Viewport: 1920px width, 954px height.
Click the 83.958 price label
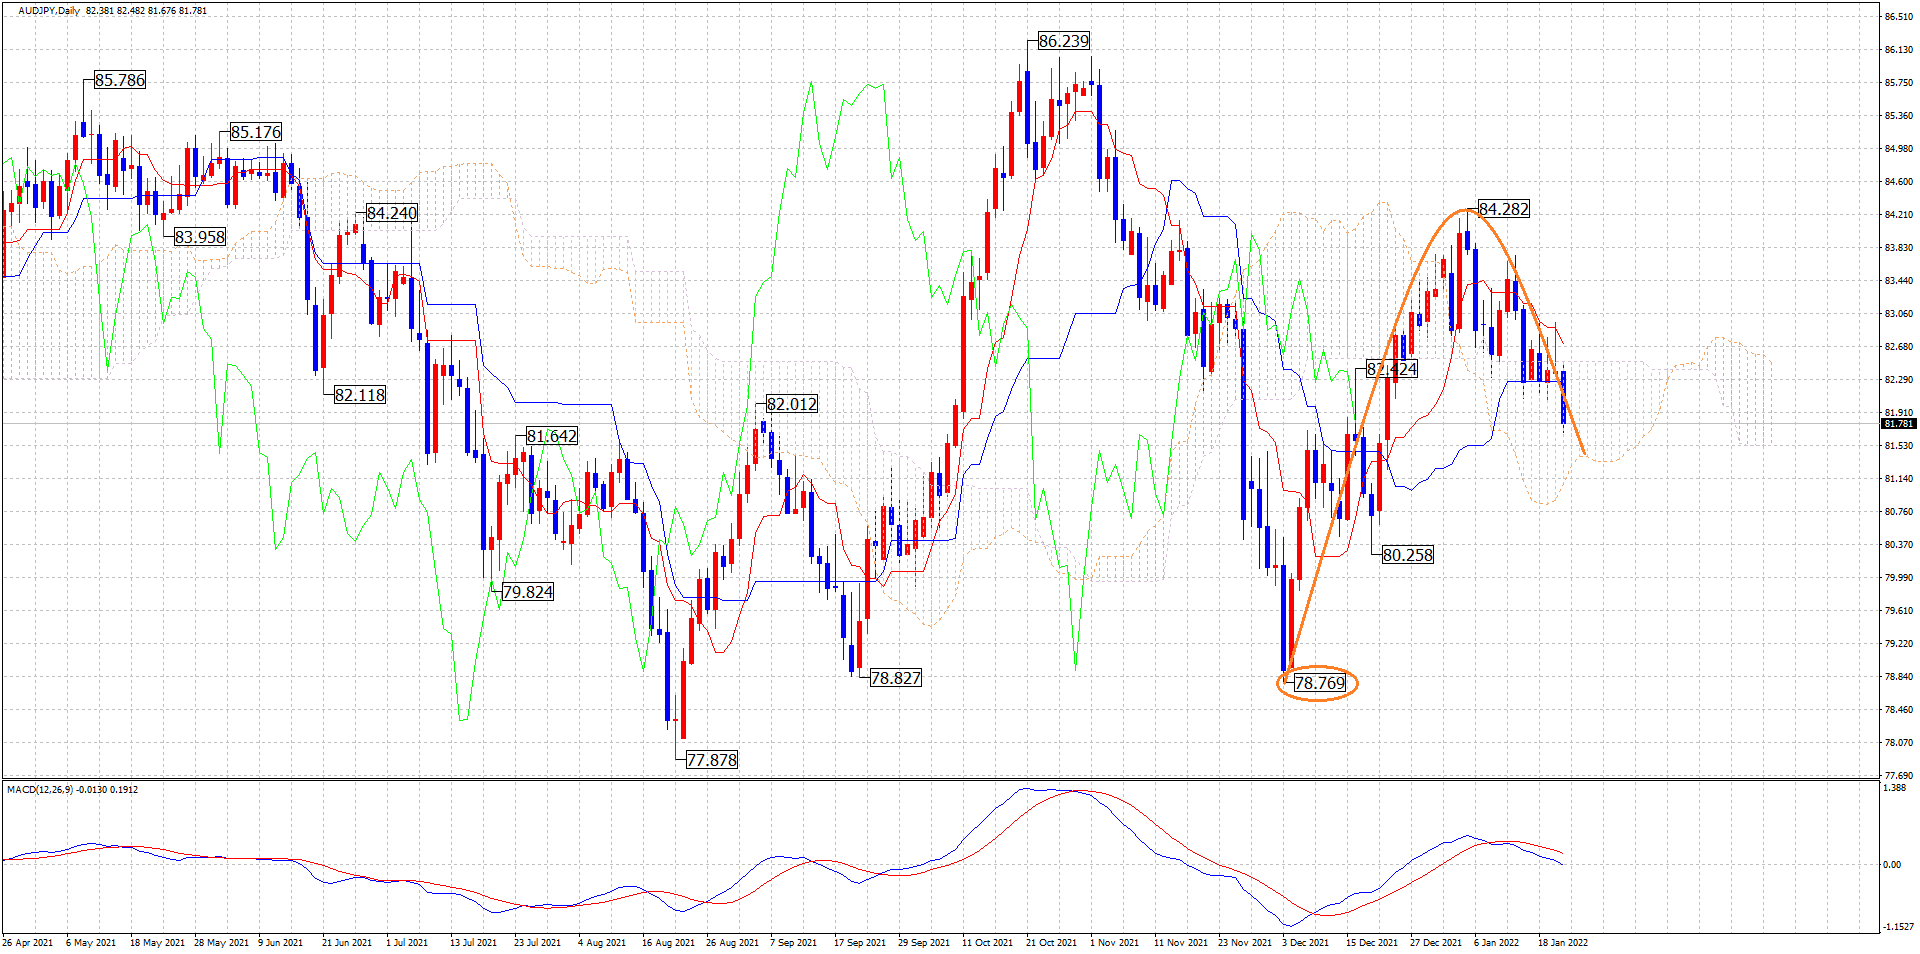199,237
